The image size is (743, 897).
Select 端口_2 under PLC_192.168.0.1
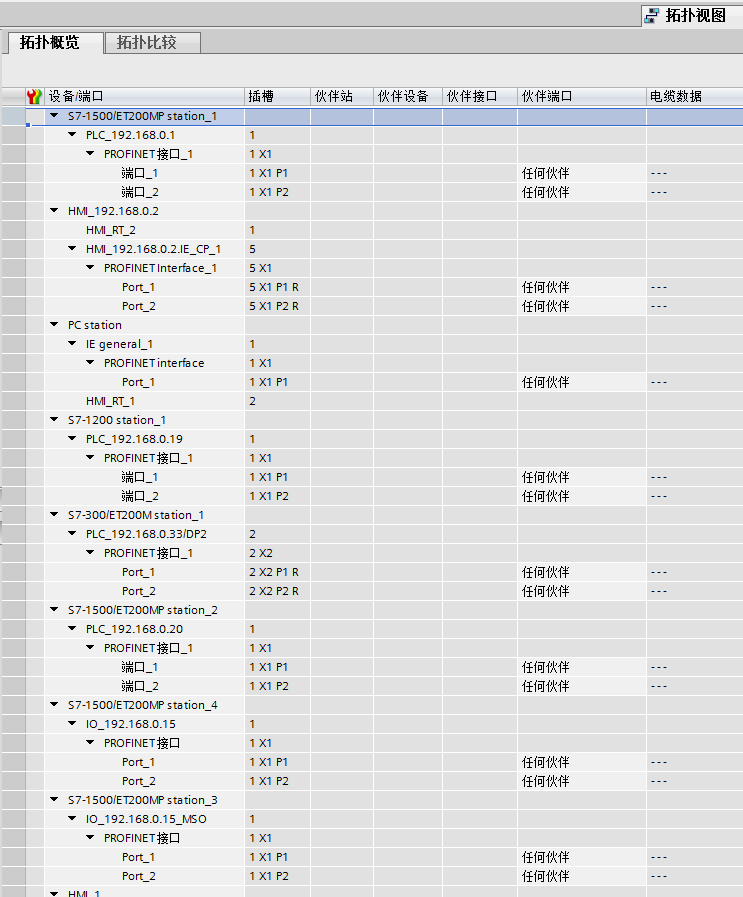click(x=140, y=192)
